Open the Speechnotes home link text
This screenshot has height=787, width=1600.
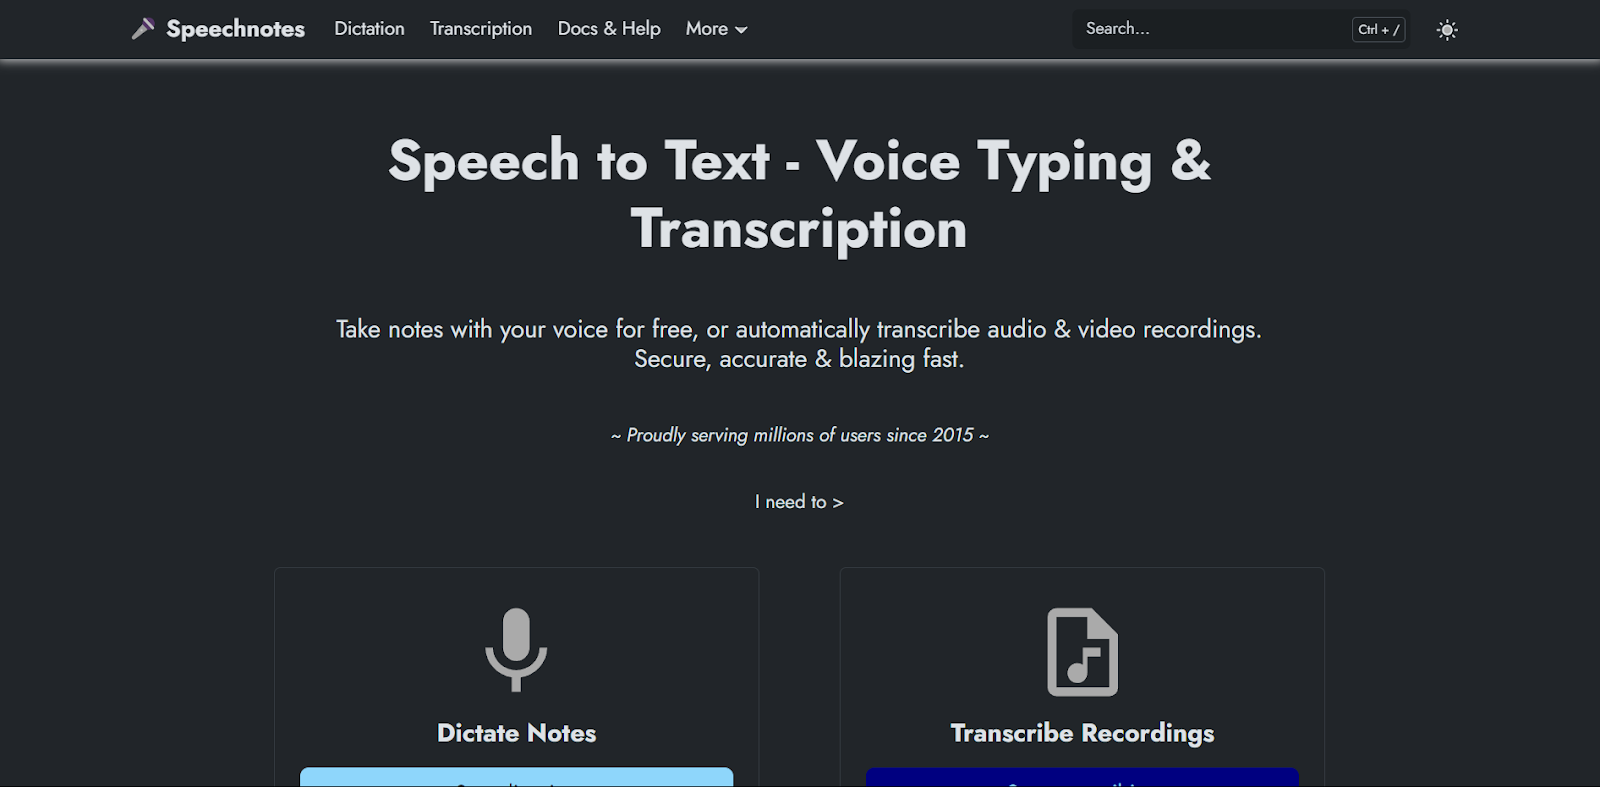235,29
